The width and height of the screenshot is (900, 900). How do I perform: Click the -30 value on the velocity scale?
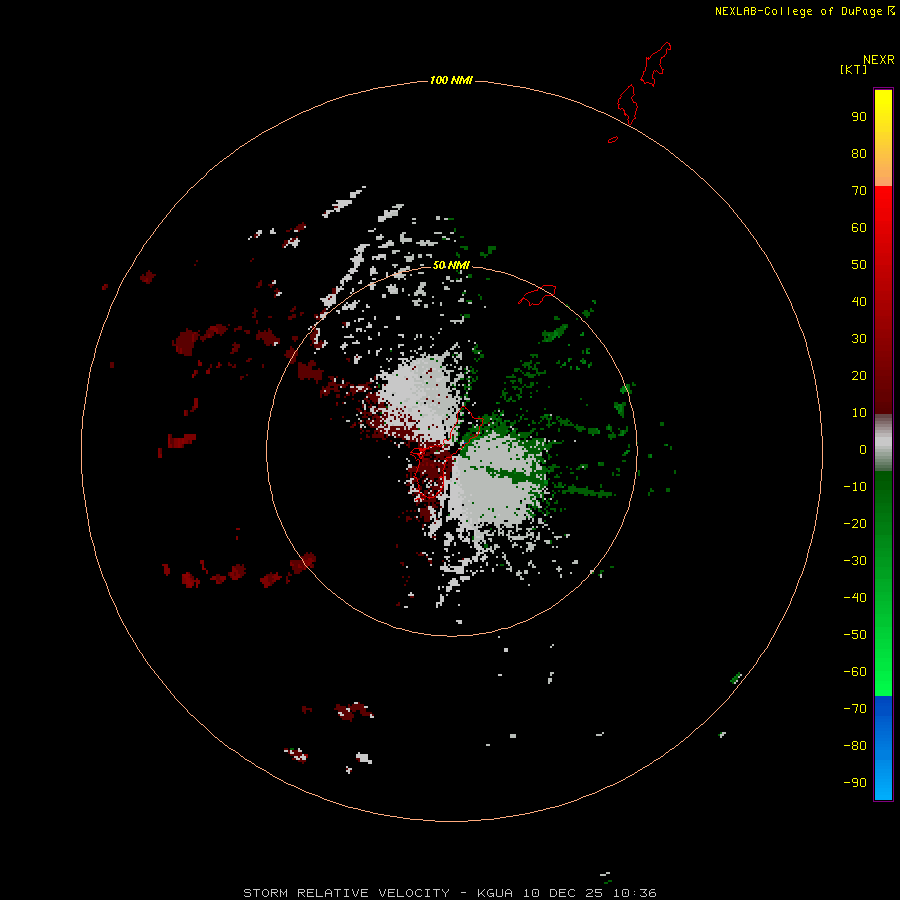tap(855, 560)
